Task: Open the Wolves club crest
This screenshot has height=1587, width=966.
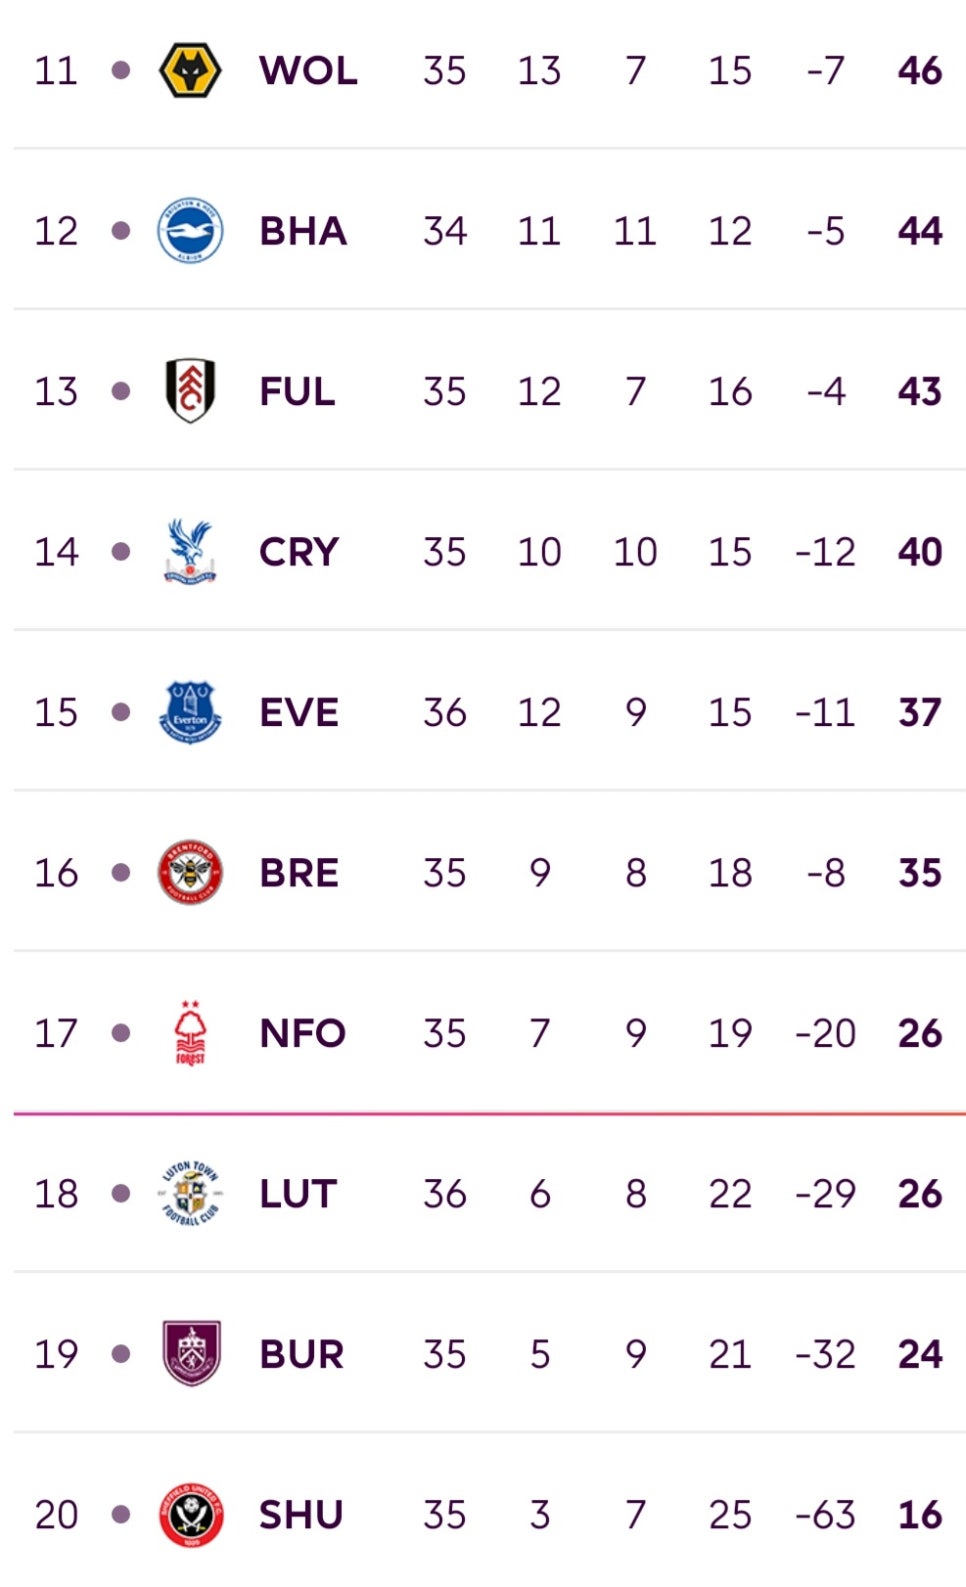Action: pos(190,70)
